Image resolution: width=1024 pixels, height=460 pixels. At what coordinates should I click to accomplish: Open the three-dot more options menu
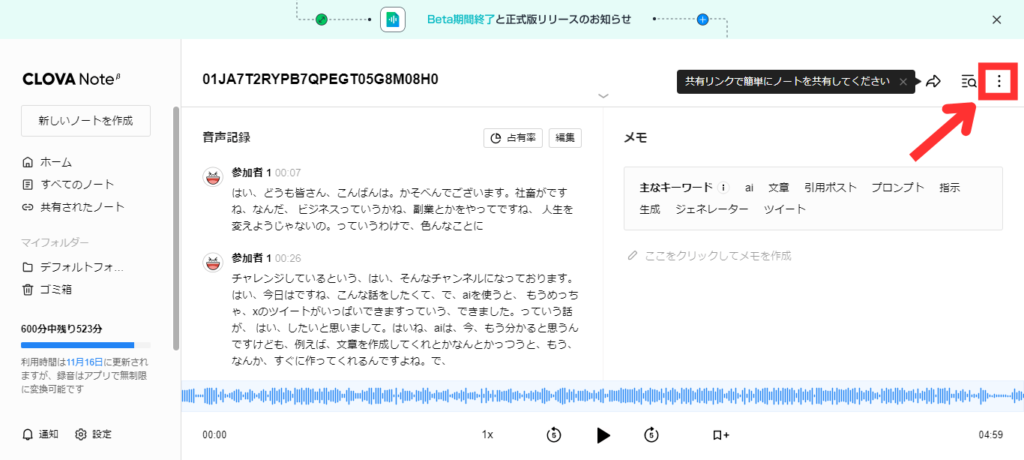(x=998, y=81)
